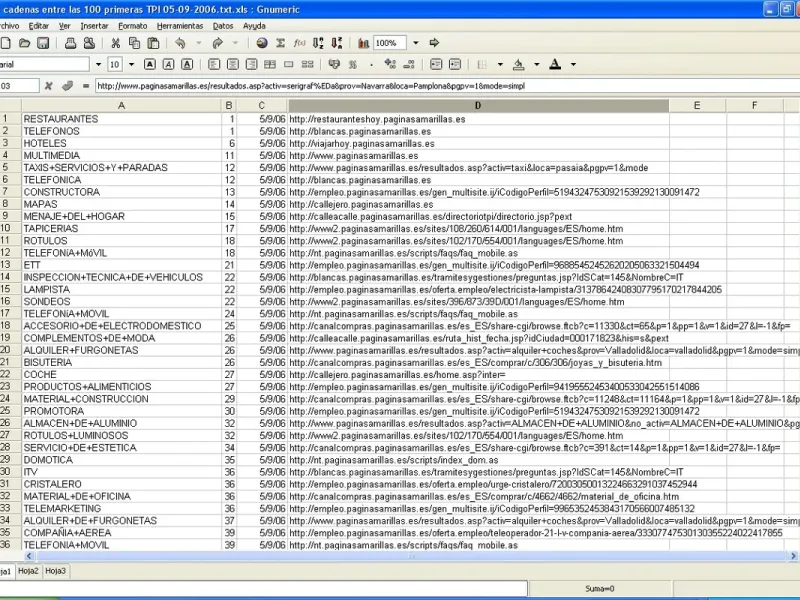Apply currency format to cells
Screen dimensions: 800x600
334,64
